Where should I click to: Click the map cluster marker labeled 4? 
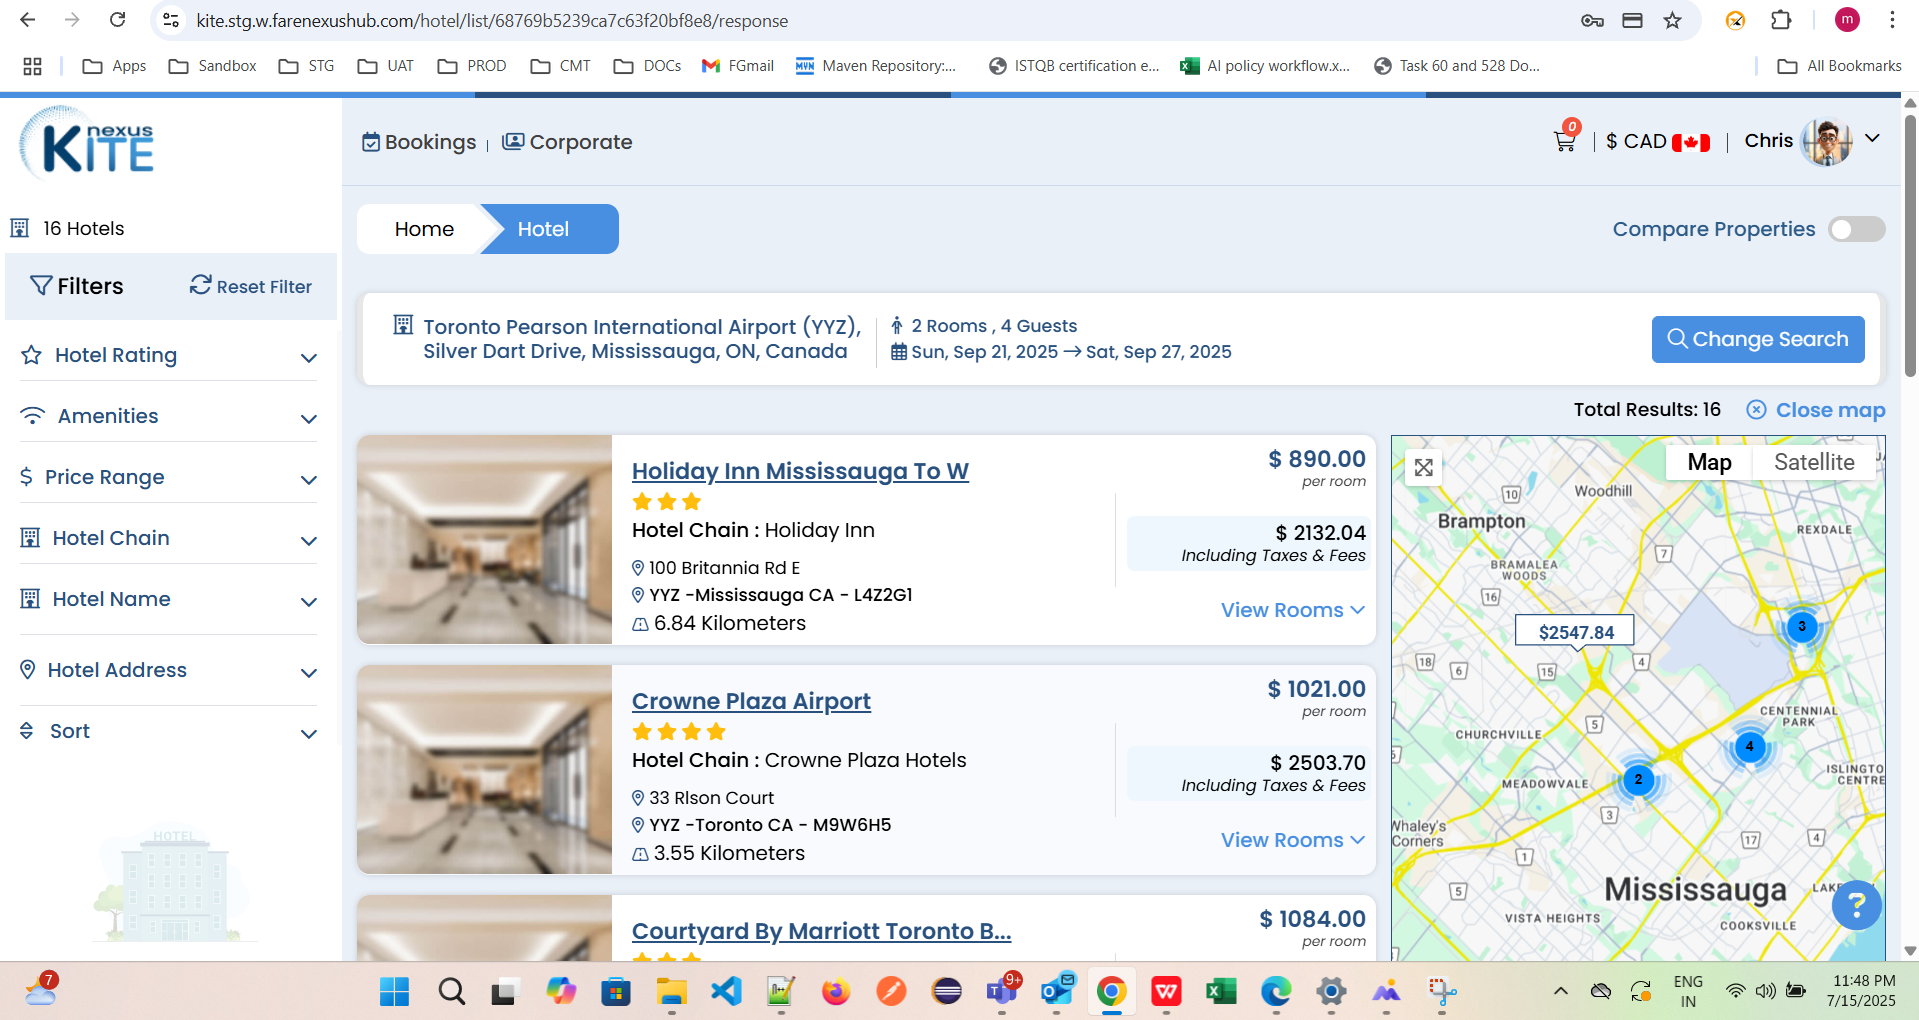pos(1749,746)
